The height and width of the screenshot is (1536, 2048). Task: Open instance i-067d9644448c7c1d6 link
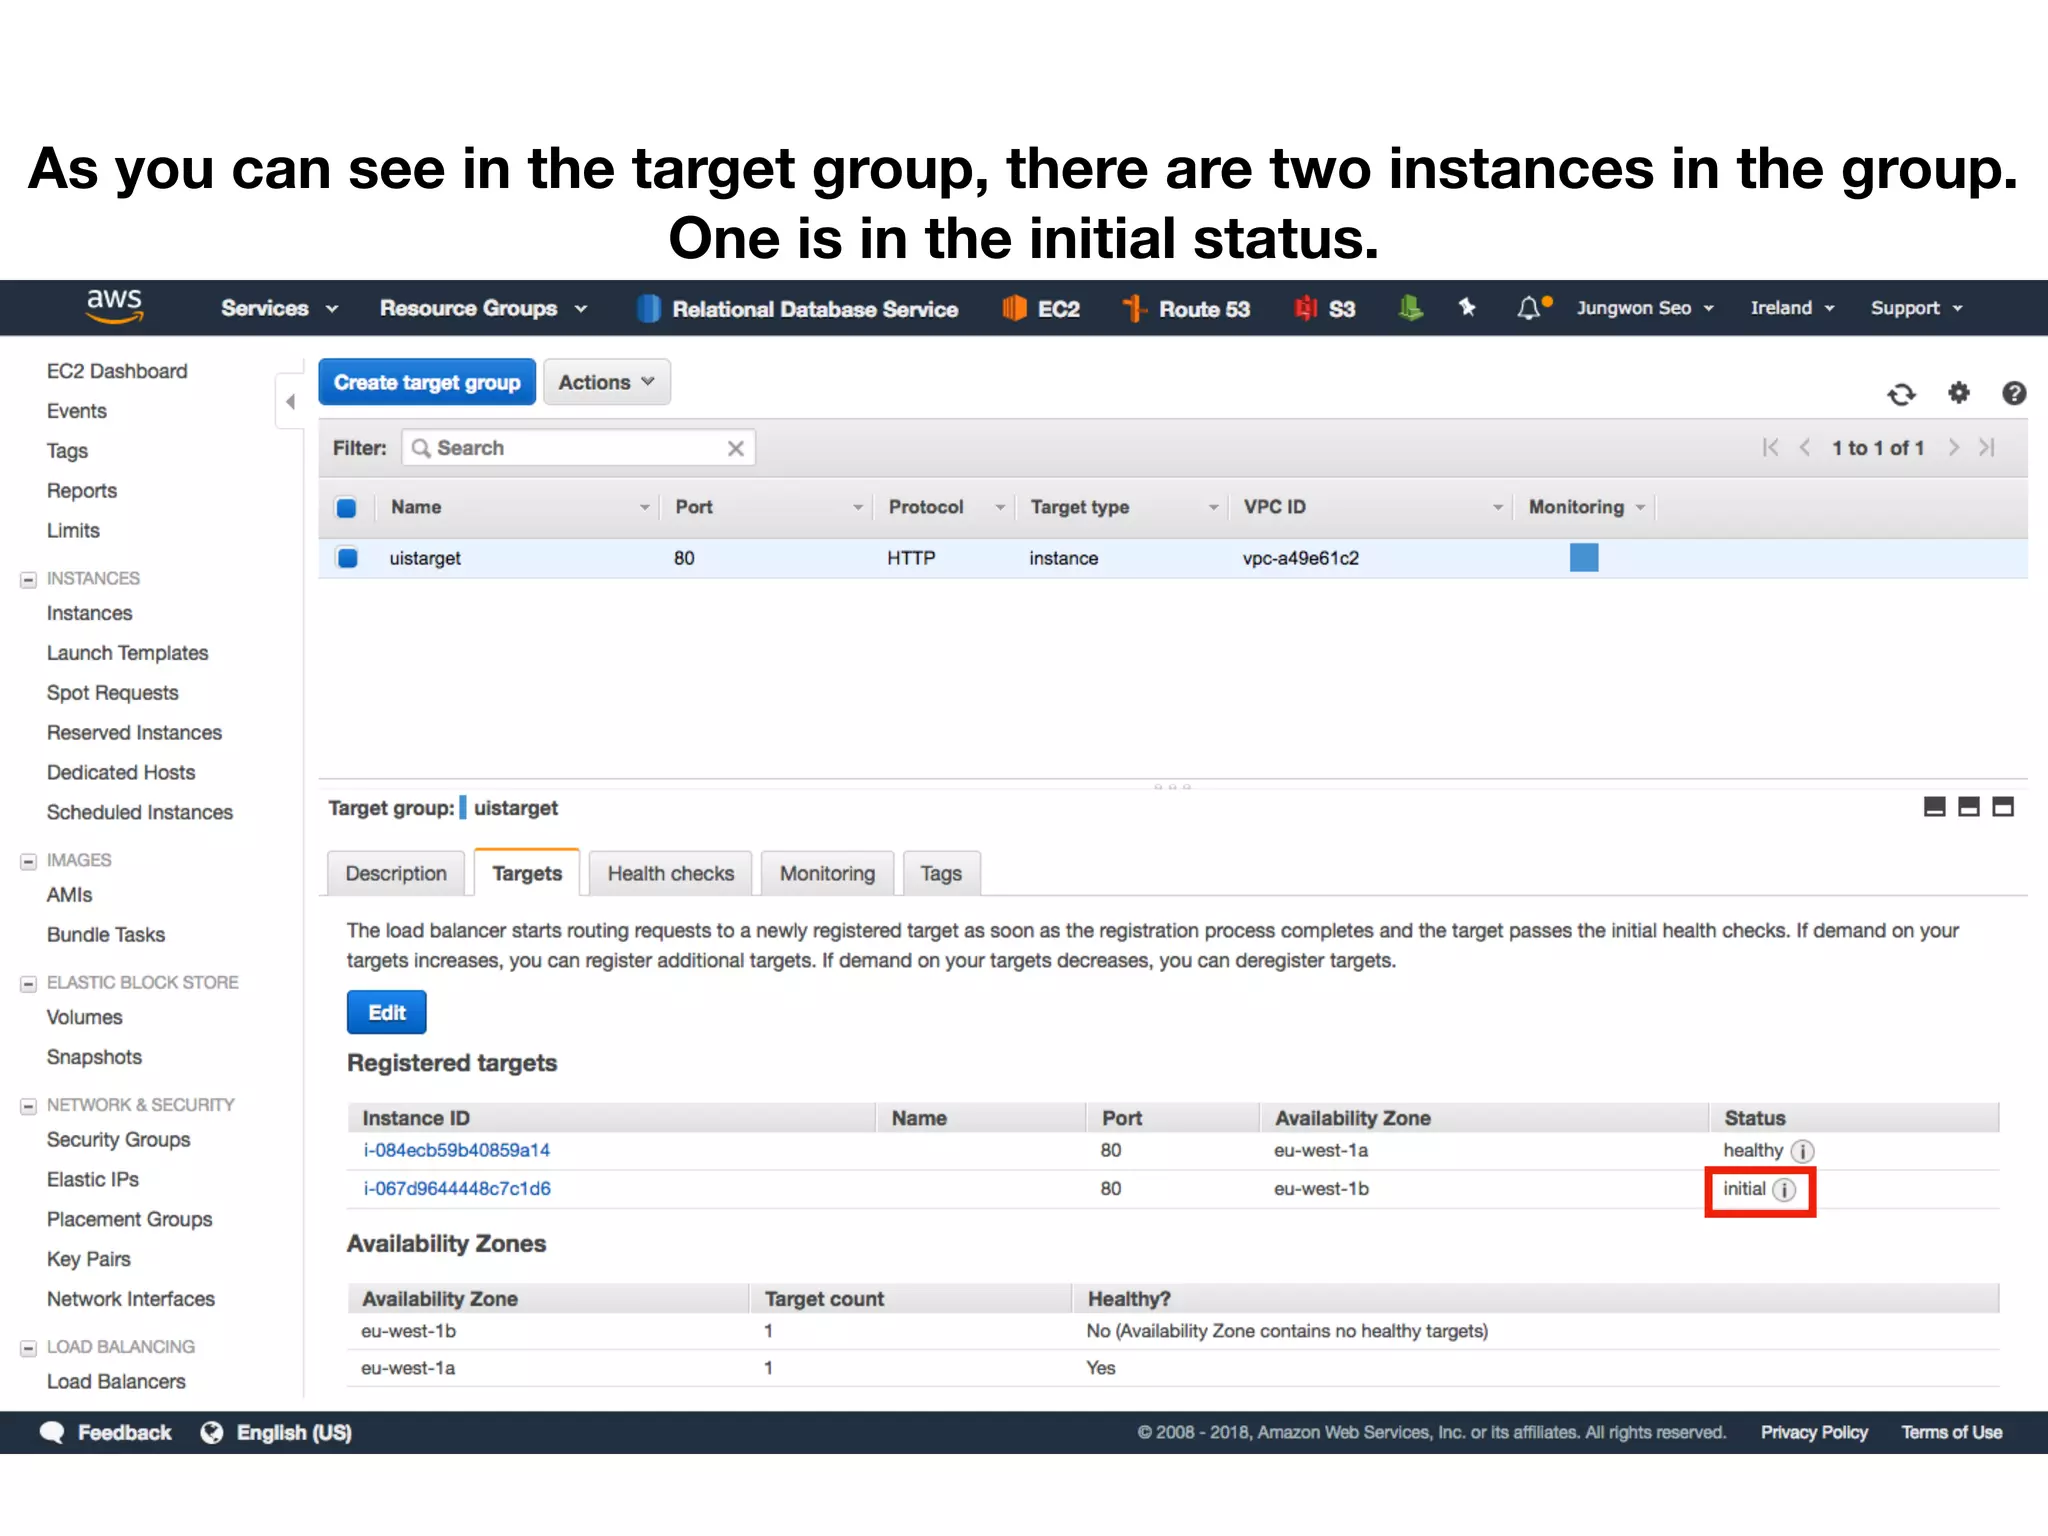(x=457, y=1189)
